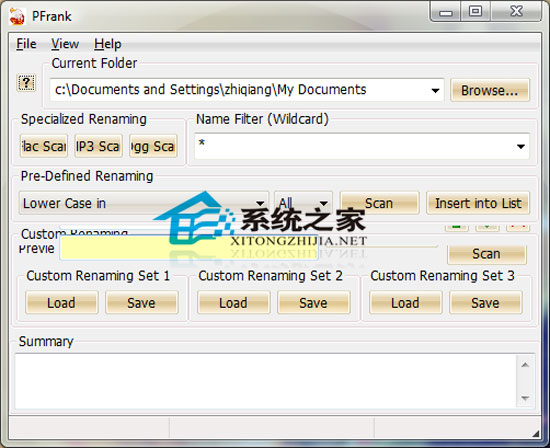
Task: Save Custom Renaming Set 2
Action: coord(314,303)
